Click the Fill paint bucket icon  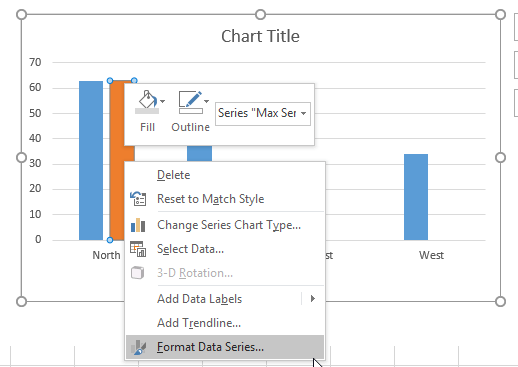point(147,102)
